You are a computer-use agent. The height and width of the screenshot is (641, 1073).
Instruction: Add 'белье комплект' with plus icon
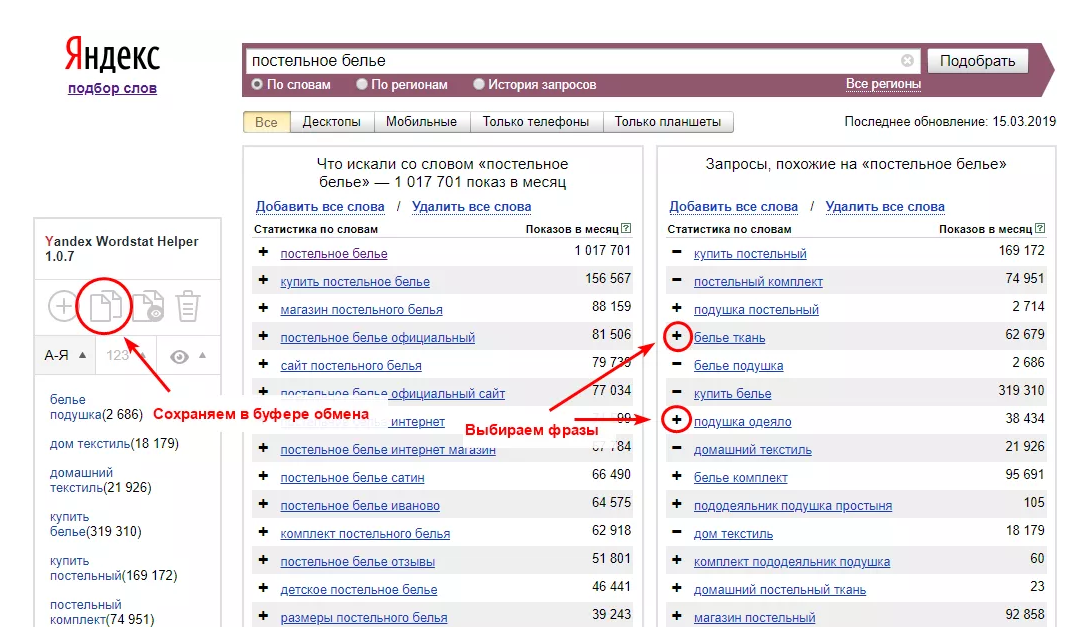[x=677, y=477]
